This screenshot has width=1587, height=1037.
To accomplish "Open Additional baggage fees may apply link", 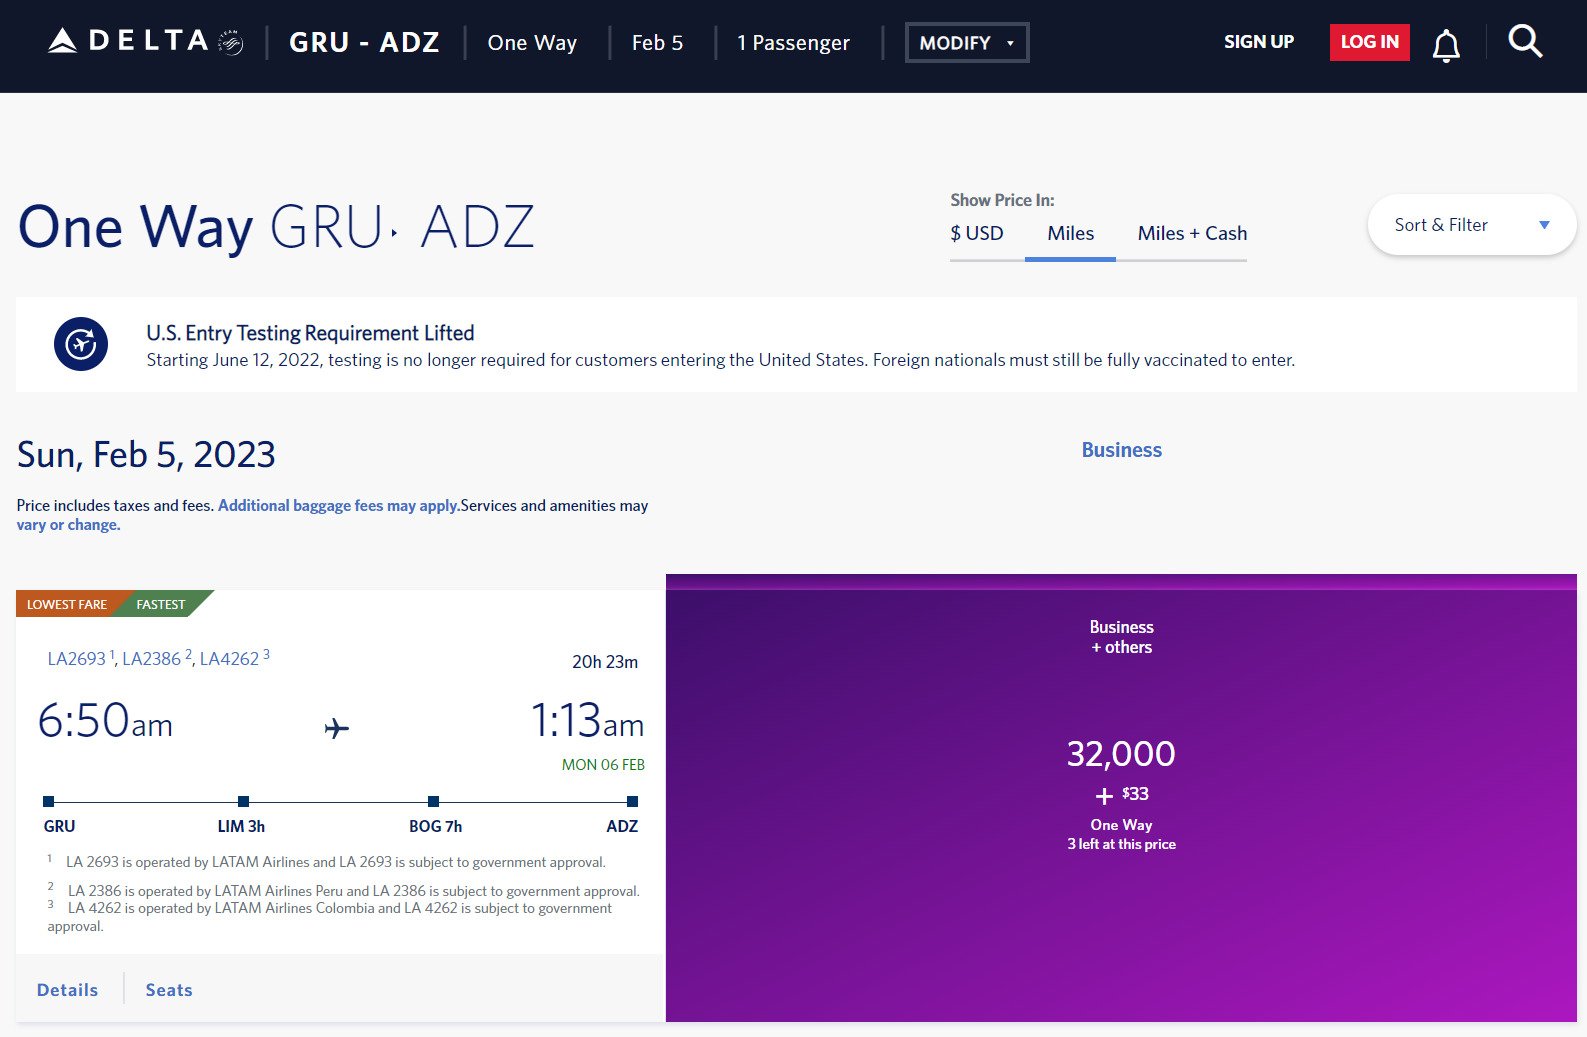I will pos(338,506).
